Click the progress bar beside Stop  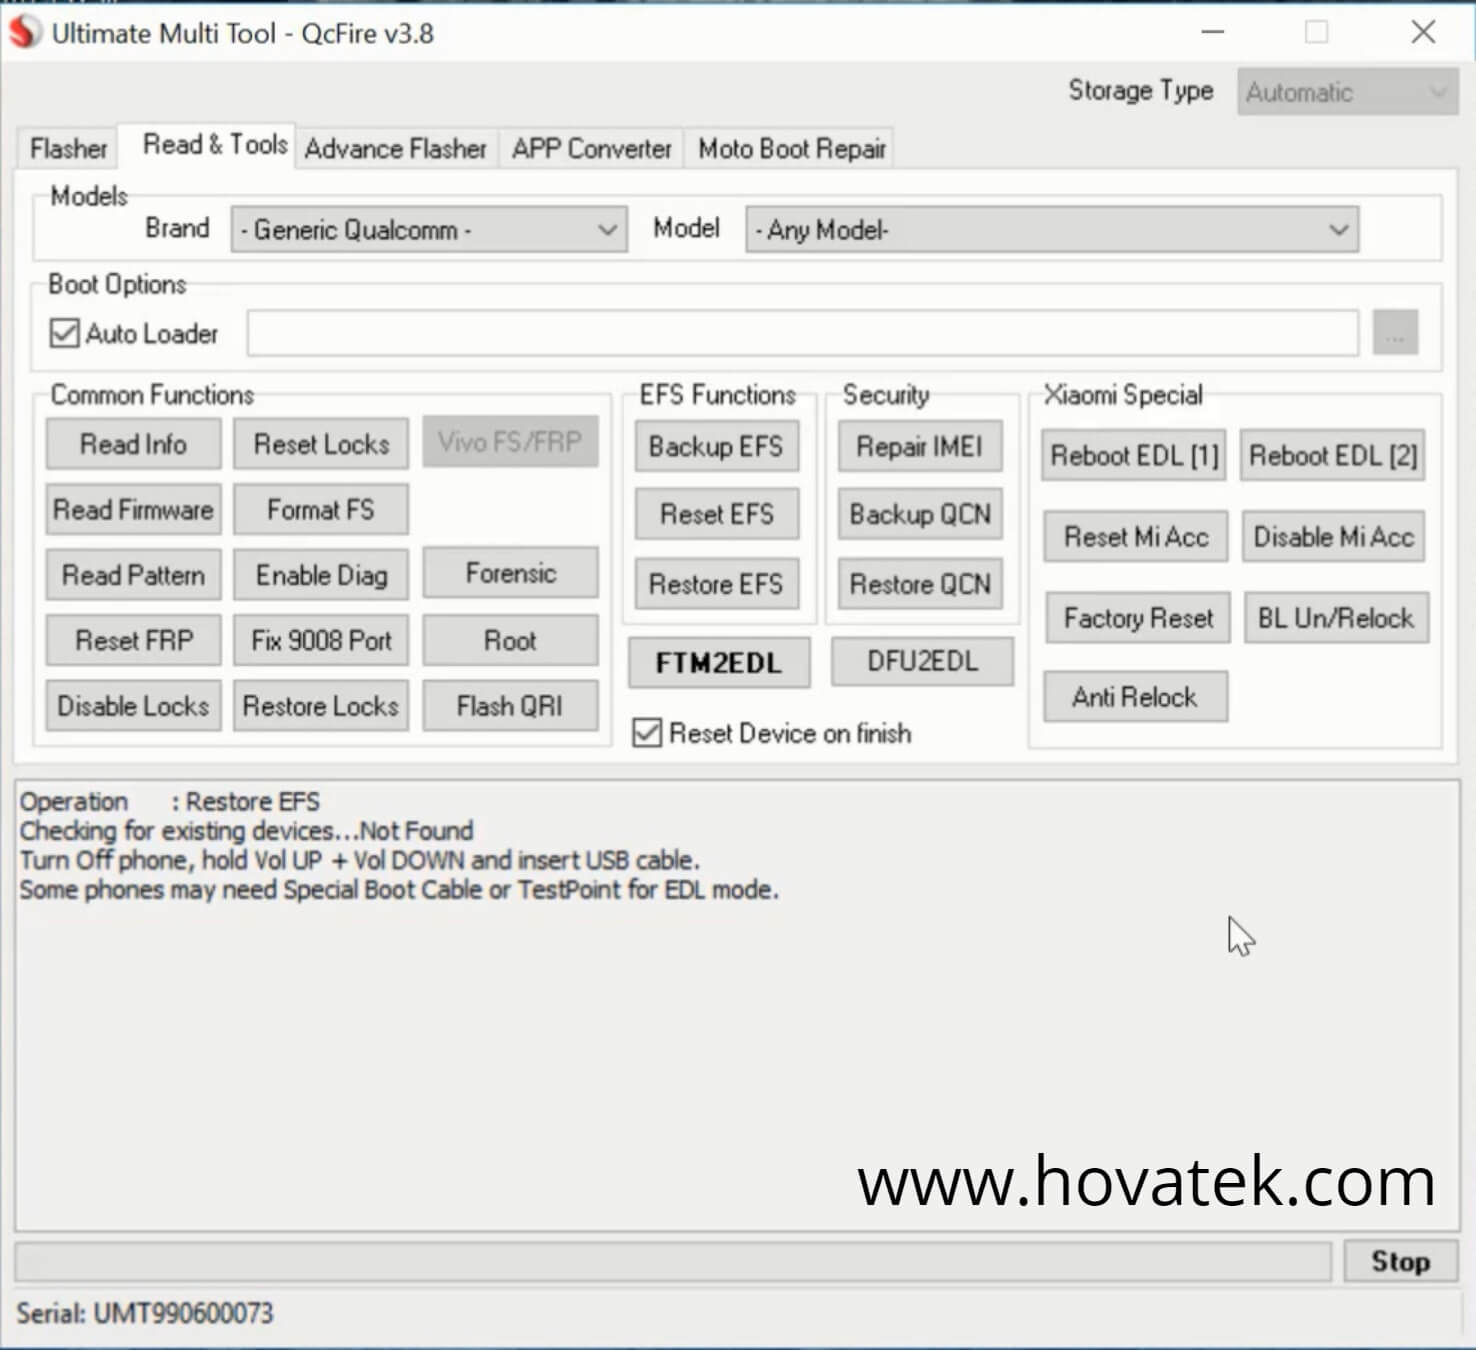[x=673, y=1262]
